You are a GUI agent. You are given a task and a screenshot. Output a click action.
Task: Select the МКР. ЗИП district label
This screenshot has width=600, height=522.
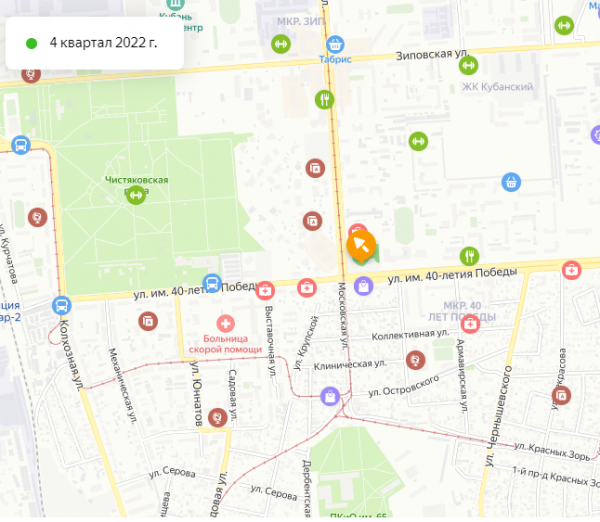click(301, 21)
